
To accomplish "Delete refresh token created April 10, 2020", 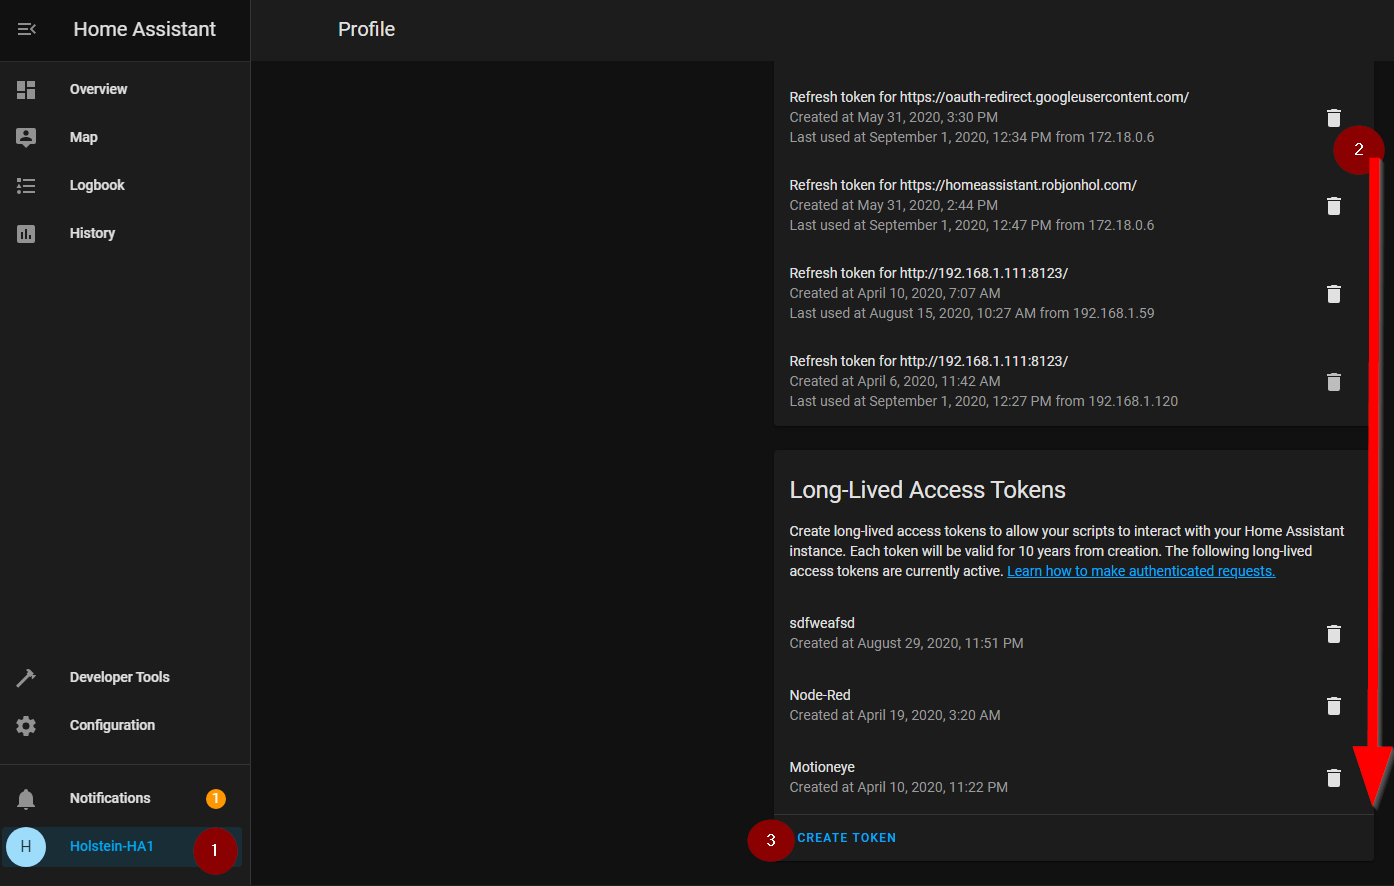I will coord(1333,294).
